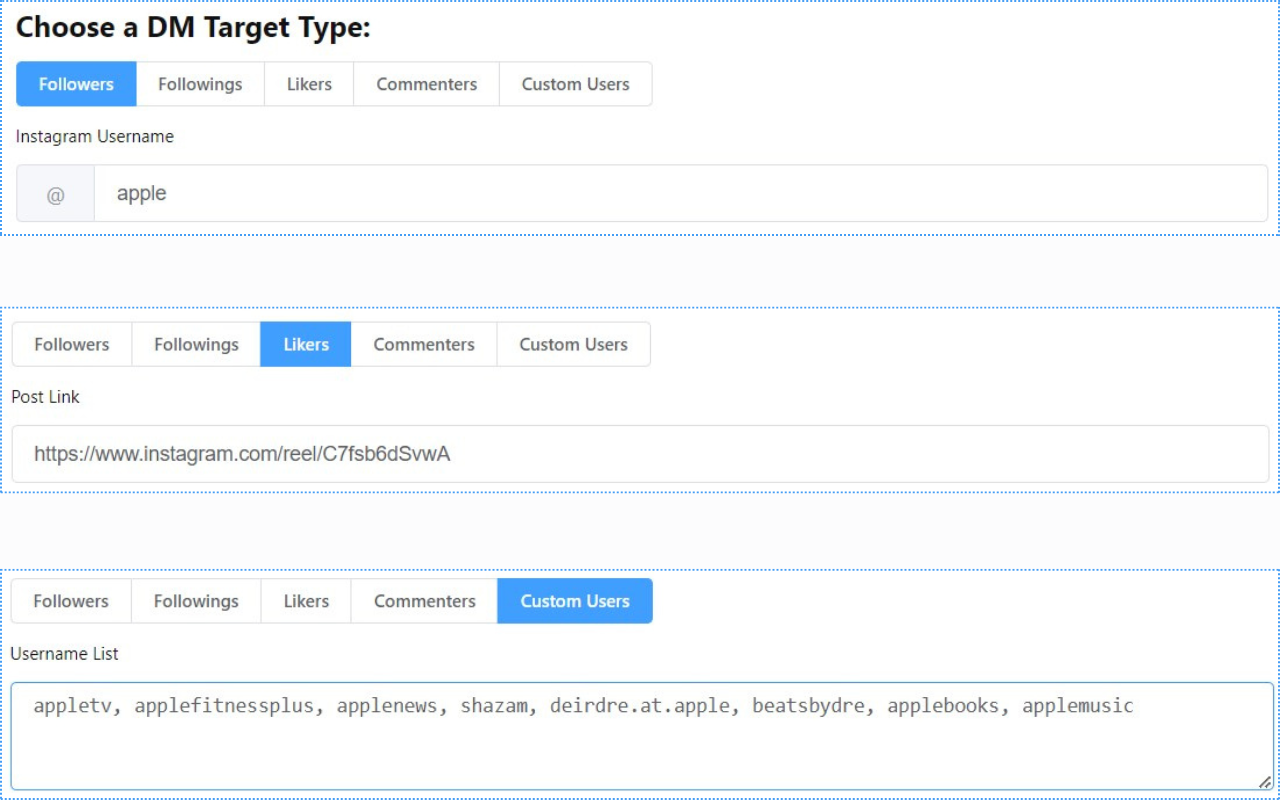Open Custom Users in the second tab row

(572, 344)
